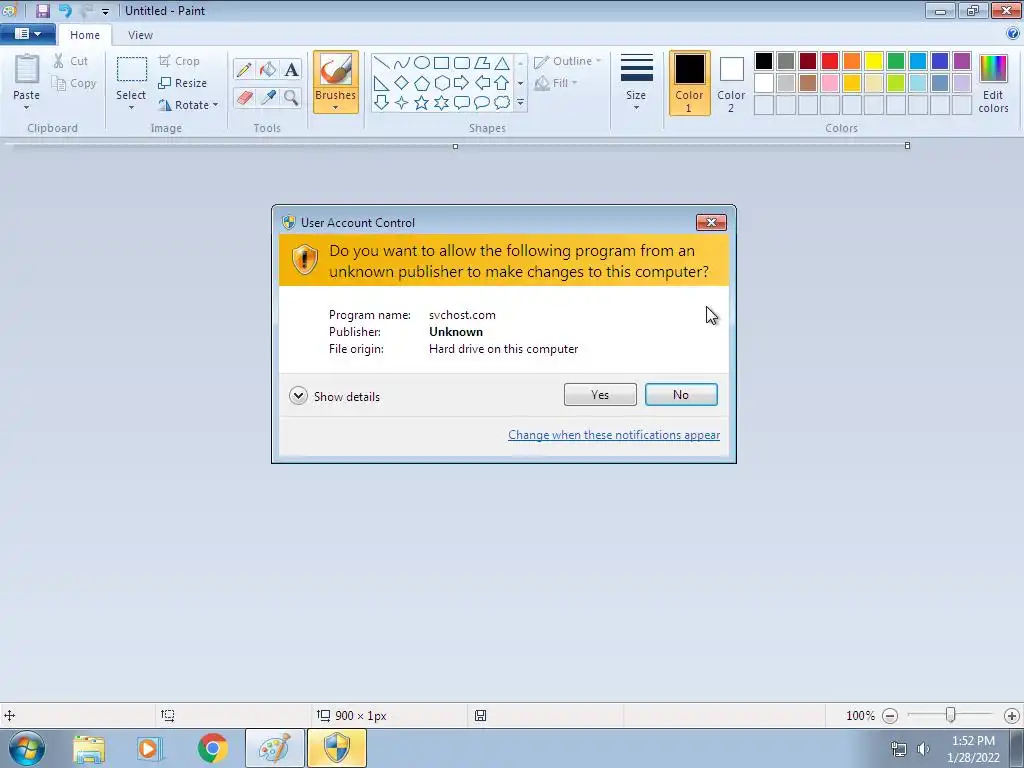Choose the Curve shape
The height and width of the screenshot is (768, 1024).
(x=402, y=63)
